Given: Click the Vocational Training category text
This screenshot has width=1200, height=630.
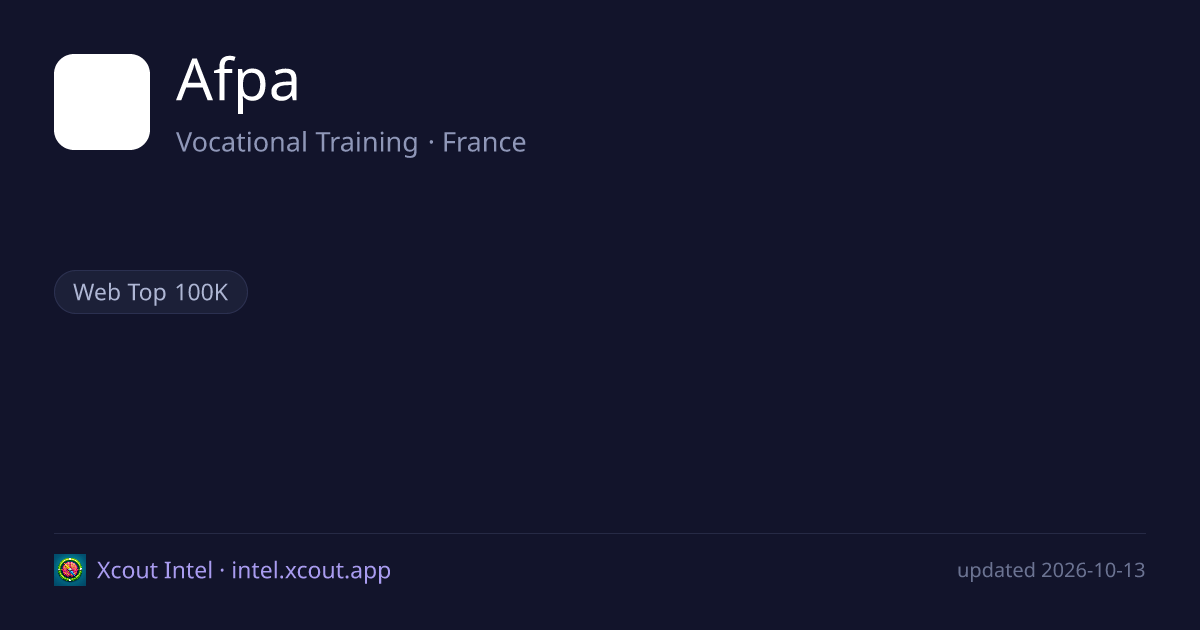Looking at the screenshot, I should [x=297, y=142].
